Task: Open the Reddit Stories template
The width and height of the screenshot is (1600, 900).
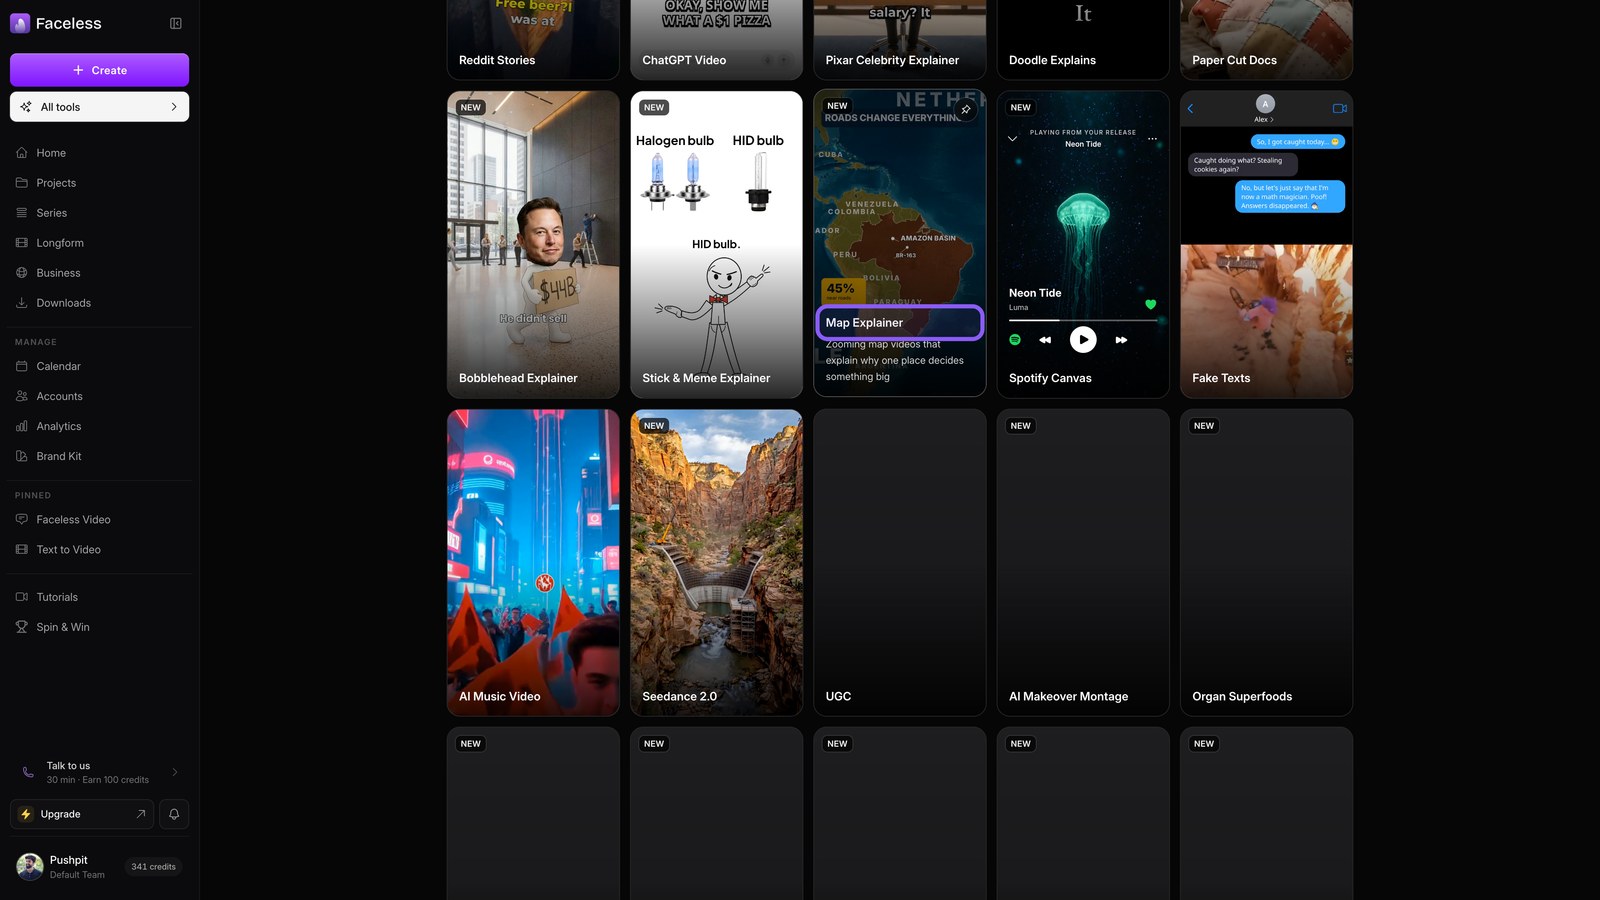Action: [533, 40]
